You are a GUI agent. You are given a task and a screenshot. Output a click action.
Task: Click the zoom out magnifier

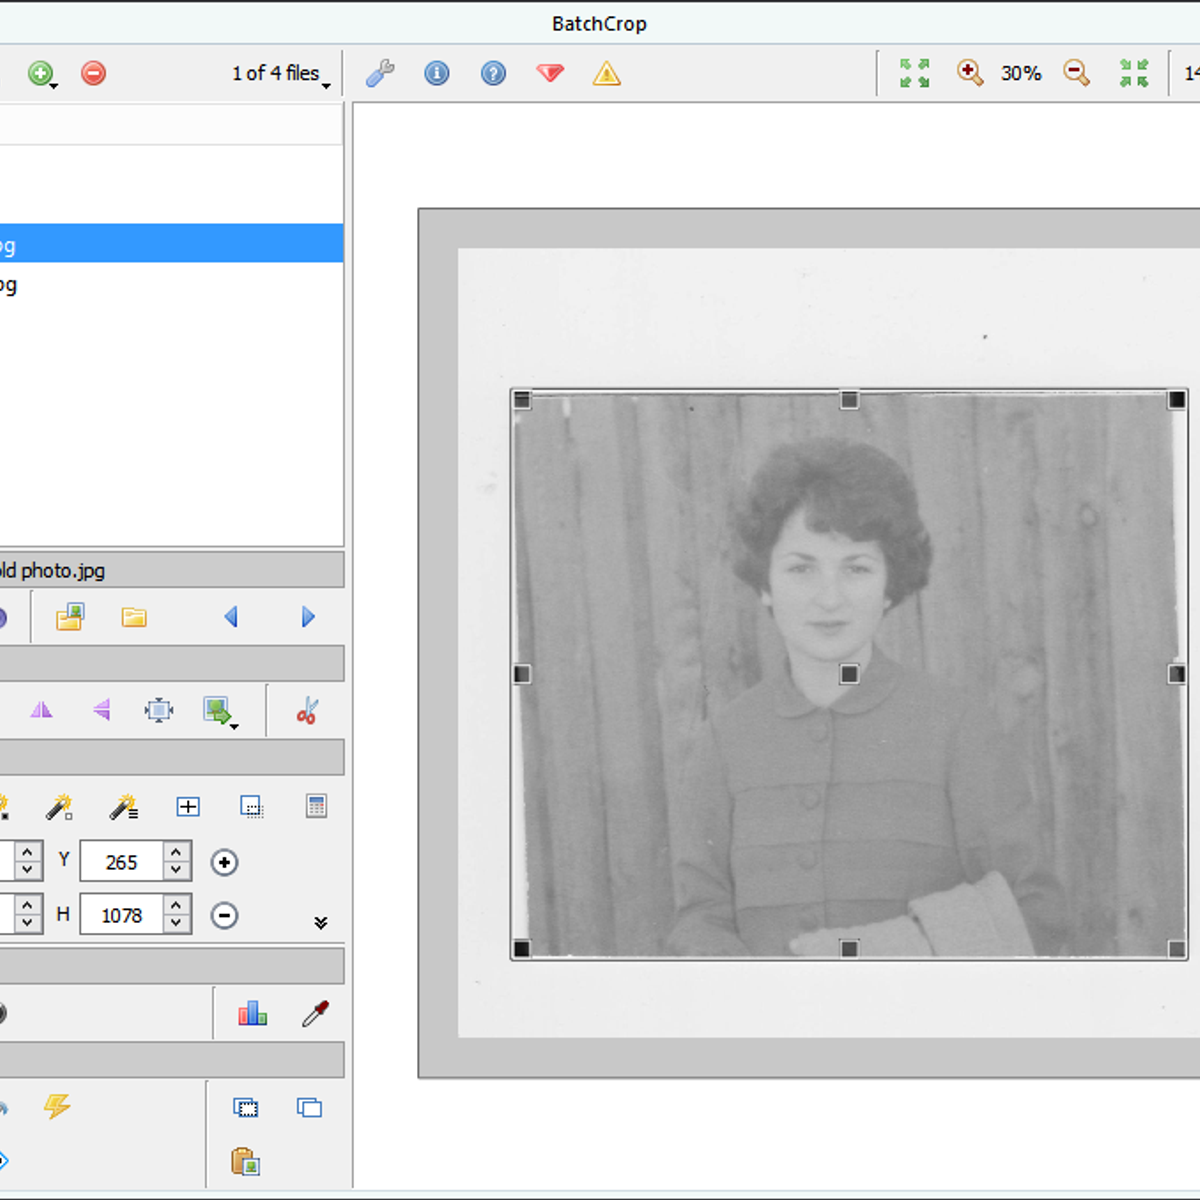click(1076, 73)
